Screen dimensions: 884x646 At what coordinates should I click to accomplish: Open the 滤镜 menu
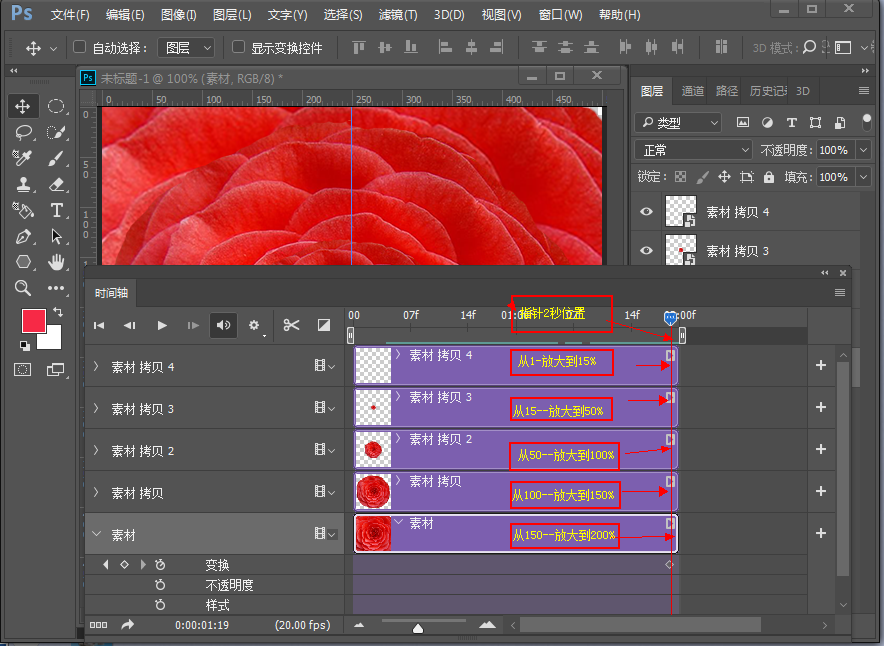396,15
